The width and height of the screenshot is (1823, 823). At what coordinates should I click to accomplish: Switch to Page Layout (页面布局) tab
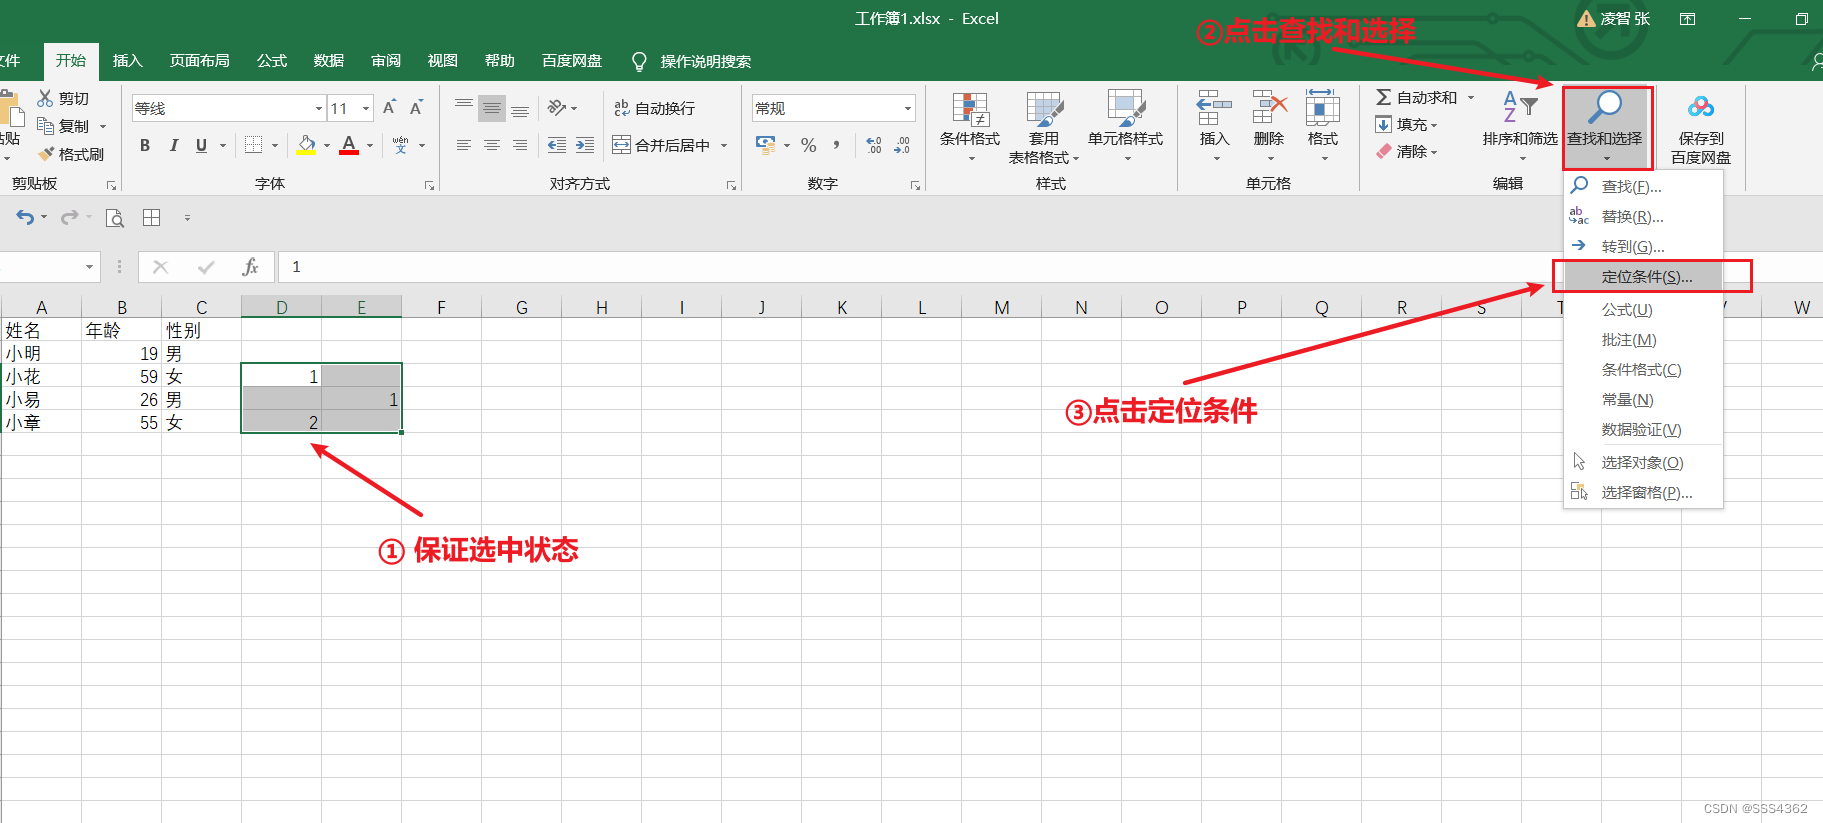click(200, 61)
